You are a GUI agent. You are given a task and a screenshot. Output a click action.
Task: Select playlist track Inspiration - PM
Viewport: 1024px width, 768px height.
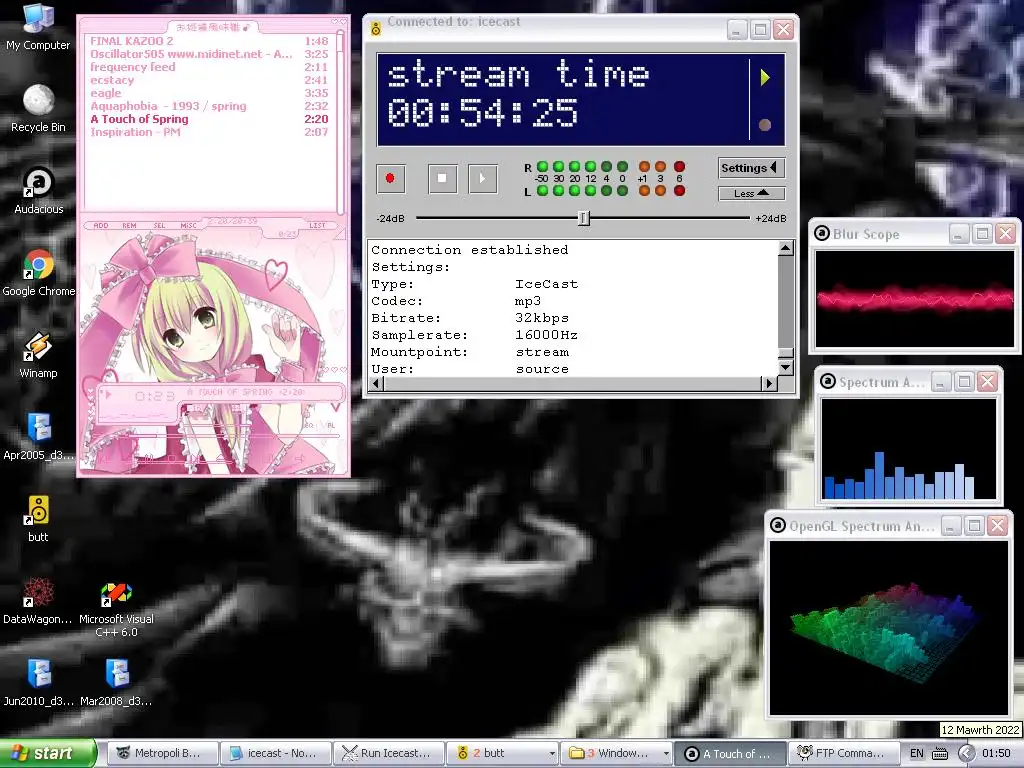(x=209, y=133)
